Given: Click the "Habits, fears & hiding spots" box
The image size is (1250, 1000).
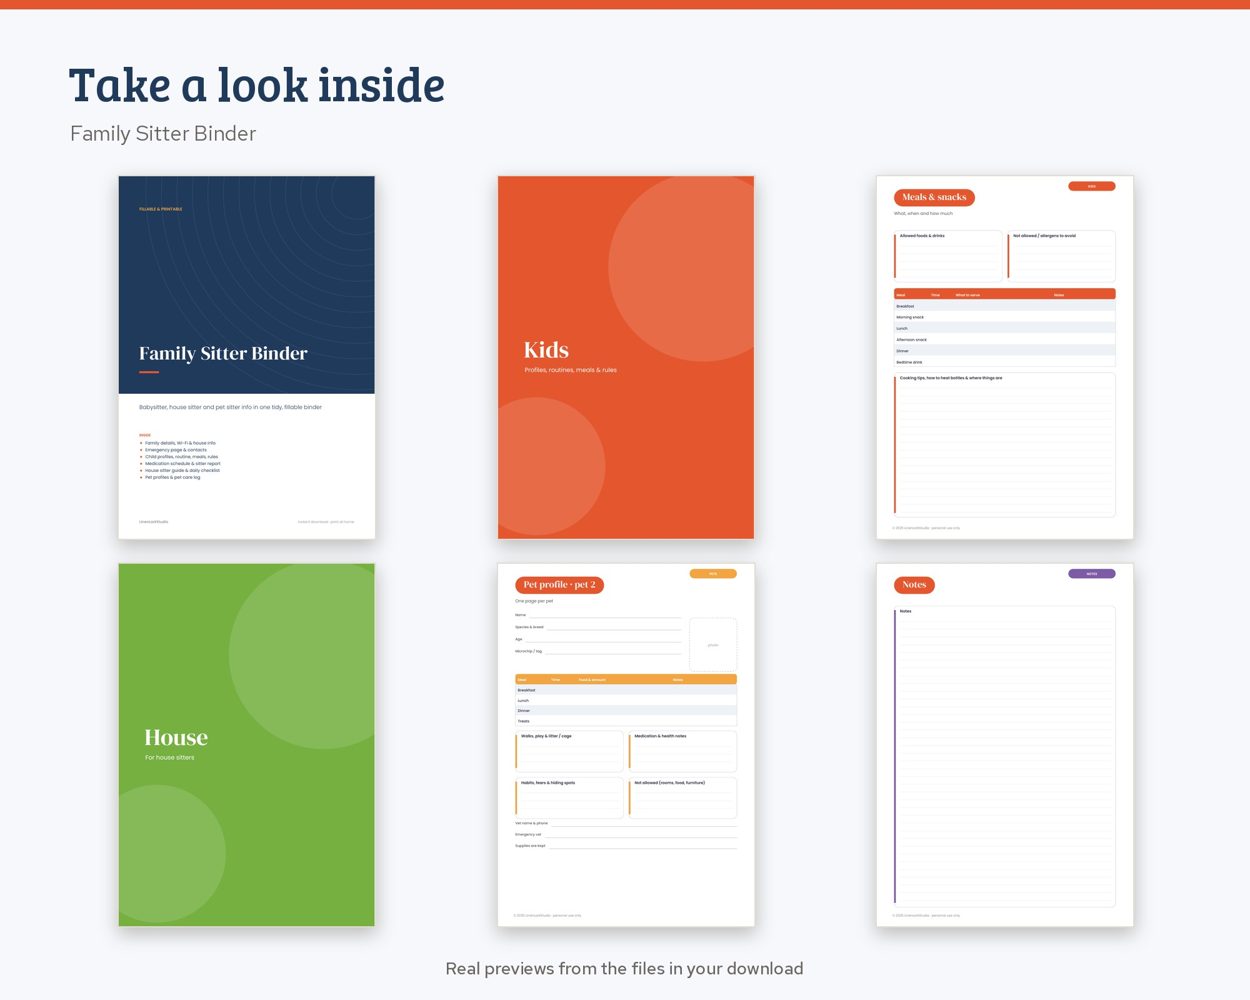Looking at the screenshot, I should [x=569, y=798].
